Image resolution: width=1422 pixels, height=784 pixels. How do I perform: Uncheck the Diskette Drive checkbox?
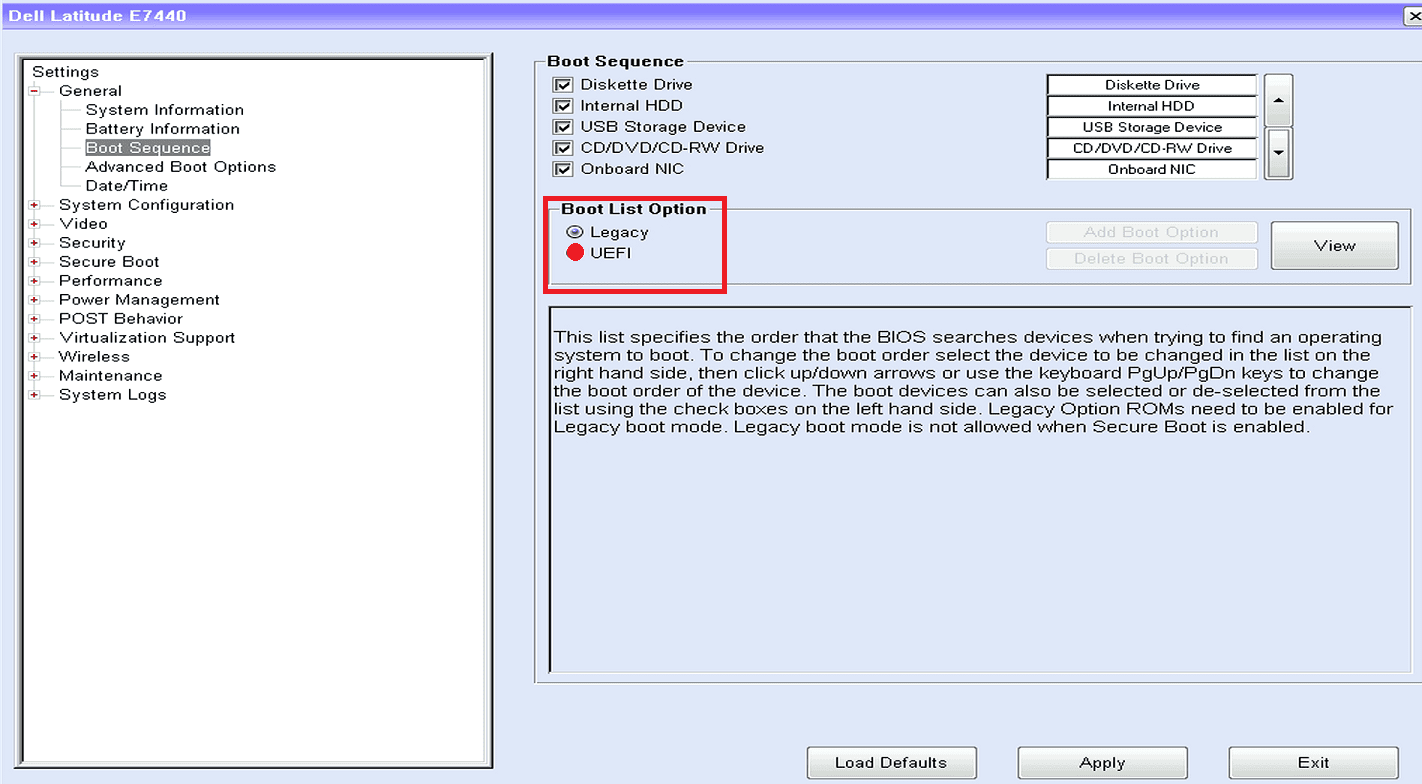[x=562, y=85]
